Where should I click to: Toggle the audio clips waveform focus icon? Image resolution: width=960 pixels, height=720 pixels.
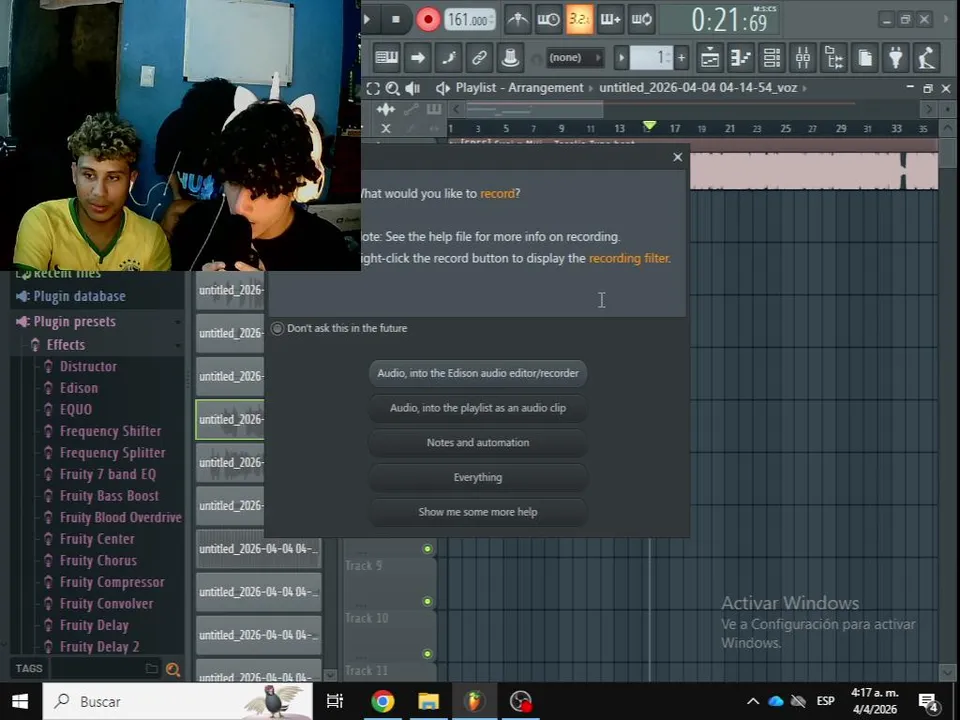tap(386, 110)
